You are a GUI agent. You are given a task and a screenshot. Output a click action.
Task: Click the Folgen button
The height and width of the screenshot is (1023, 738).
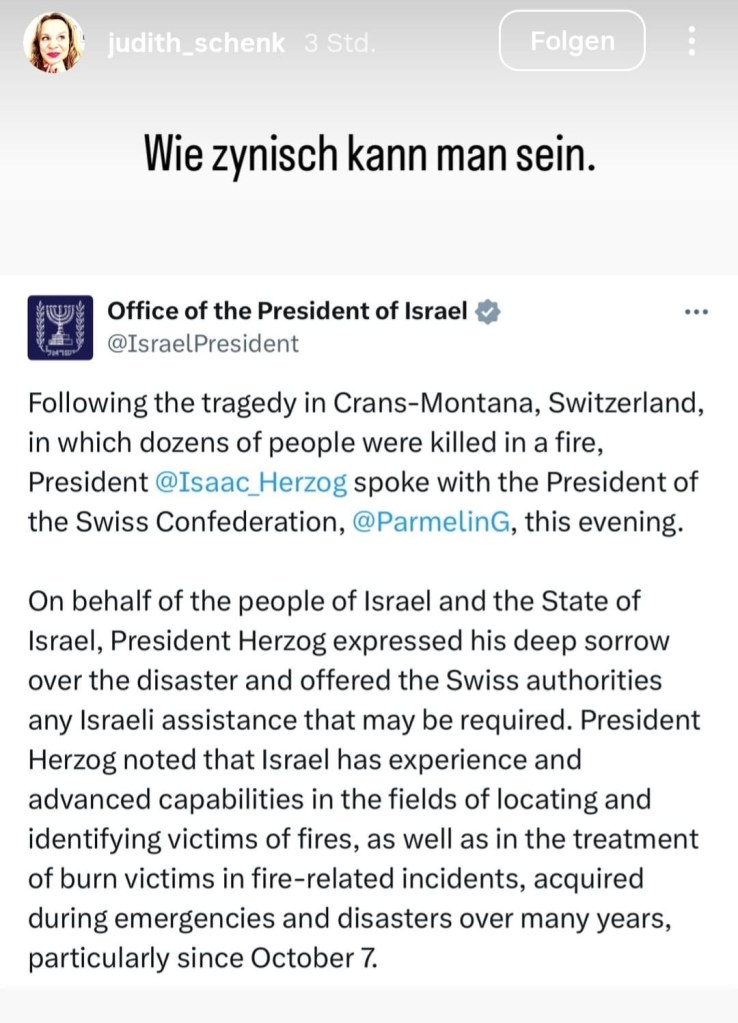(572, 41)
